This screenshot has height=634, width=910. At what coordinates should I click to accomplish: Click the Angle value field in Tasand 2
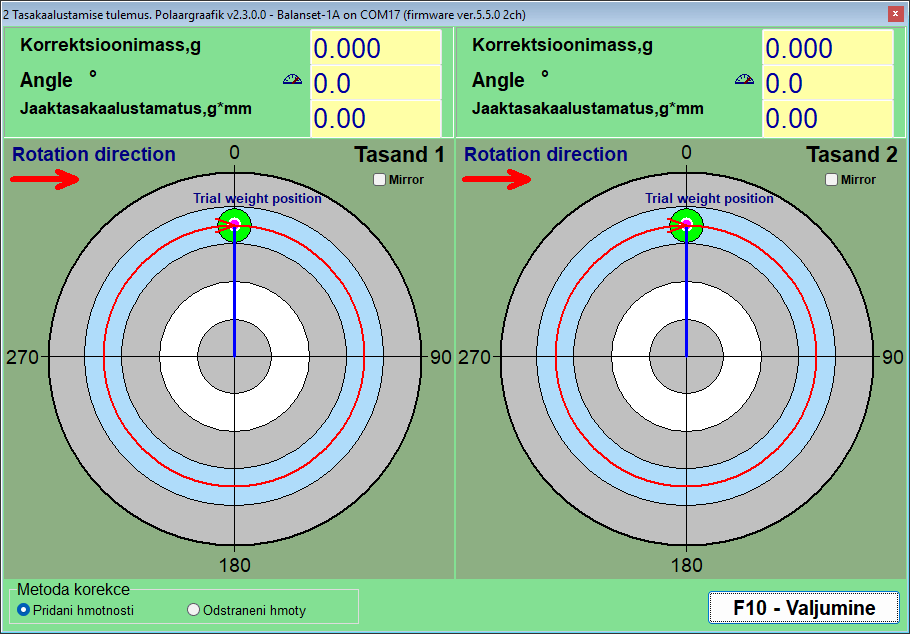pos(828,83)
